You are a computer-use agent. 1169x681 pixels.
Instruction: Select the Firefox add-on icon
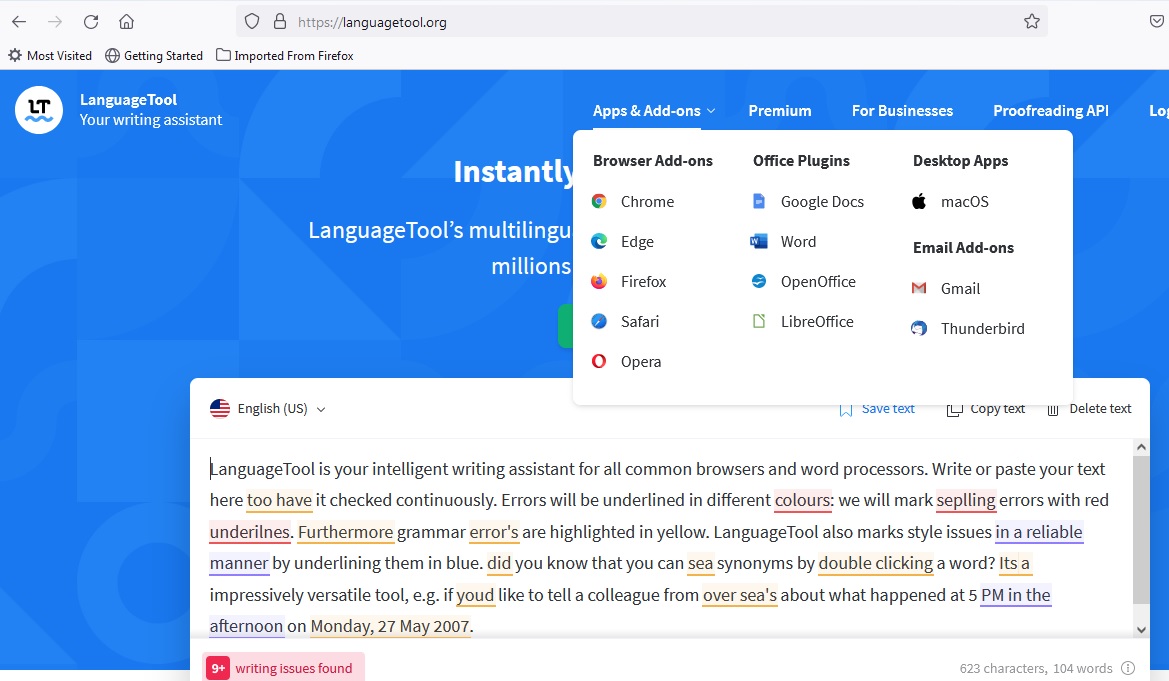pyautogui.click(x=599, y=282)
